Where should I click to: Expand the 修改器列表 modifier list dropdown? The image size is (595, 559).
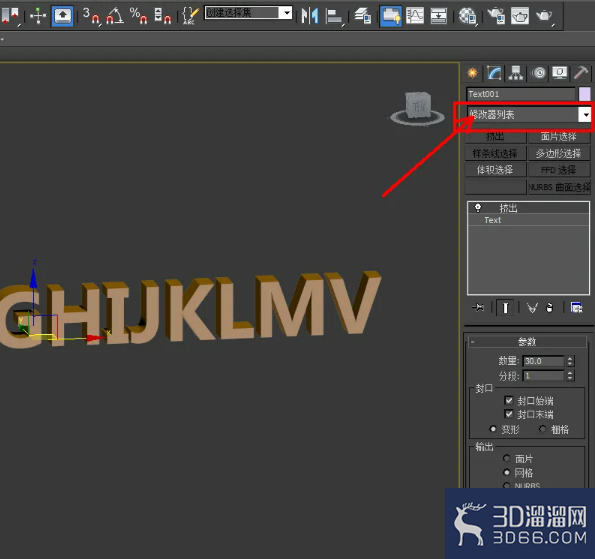(x=586, y=114)
